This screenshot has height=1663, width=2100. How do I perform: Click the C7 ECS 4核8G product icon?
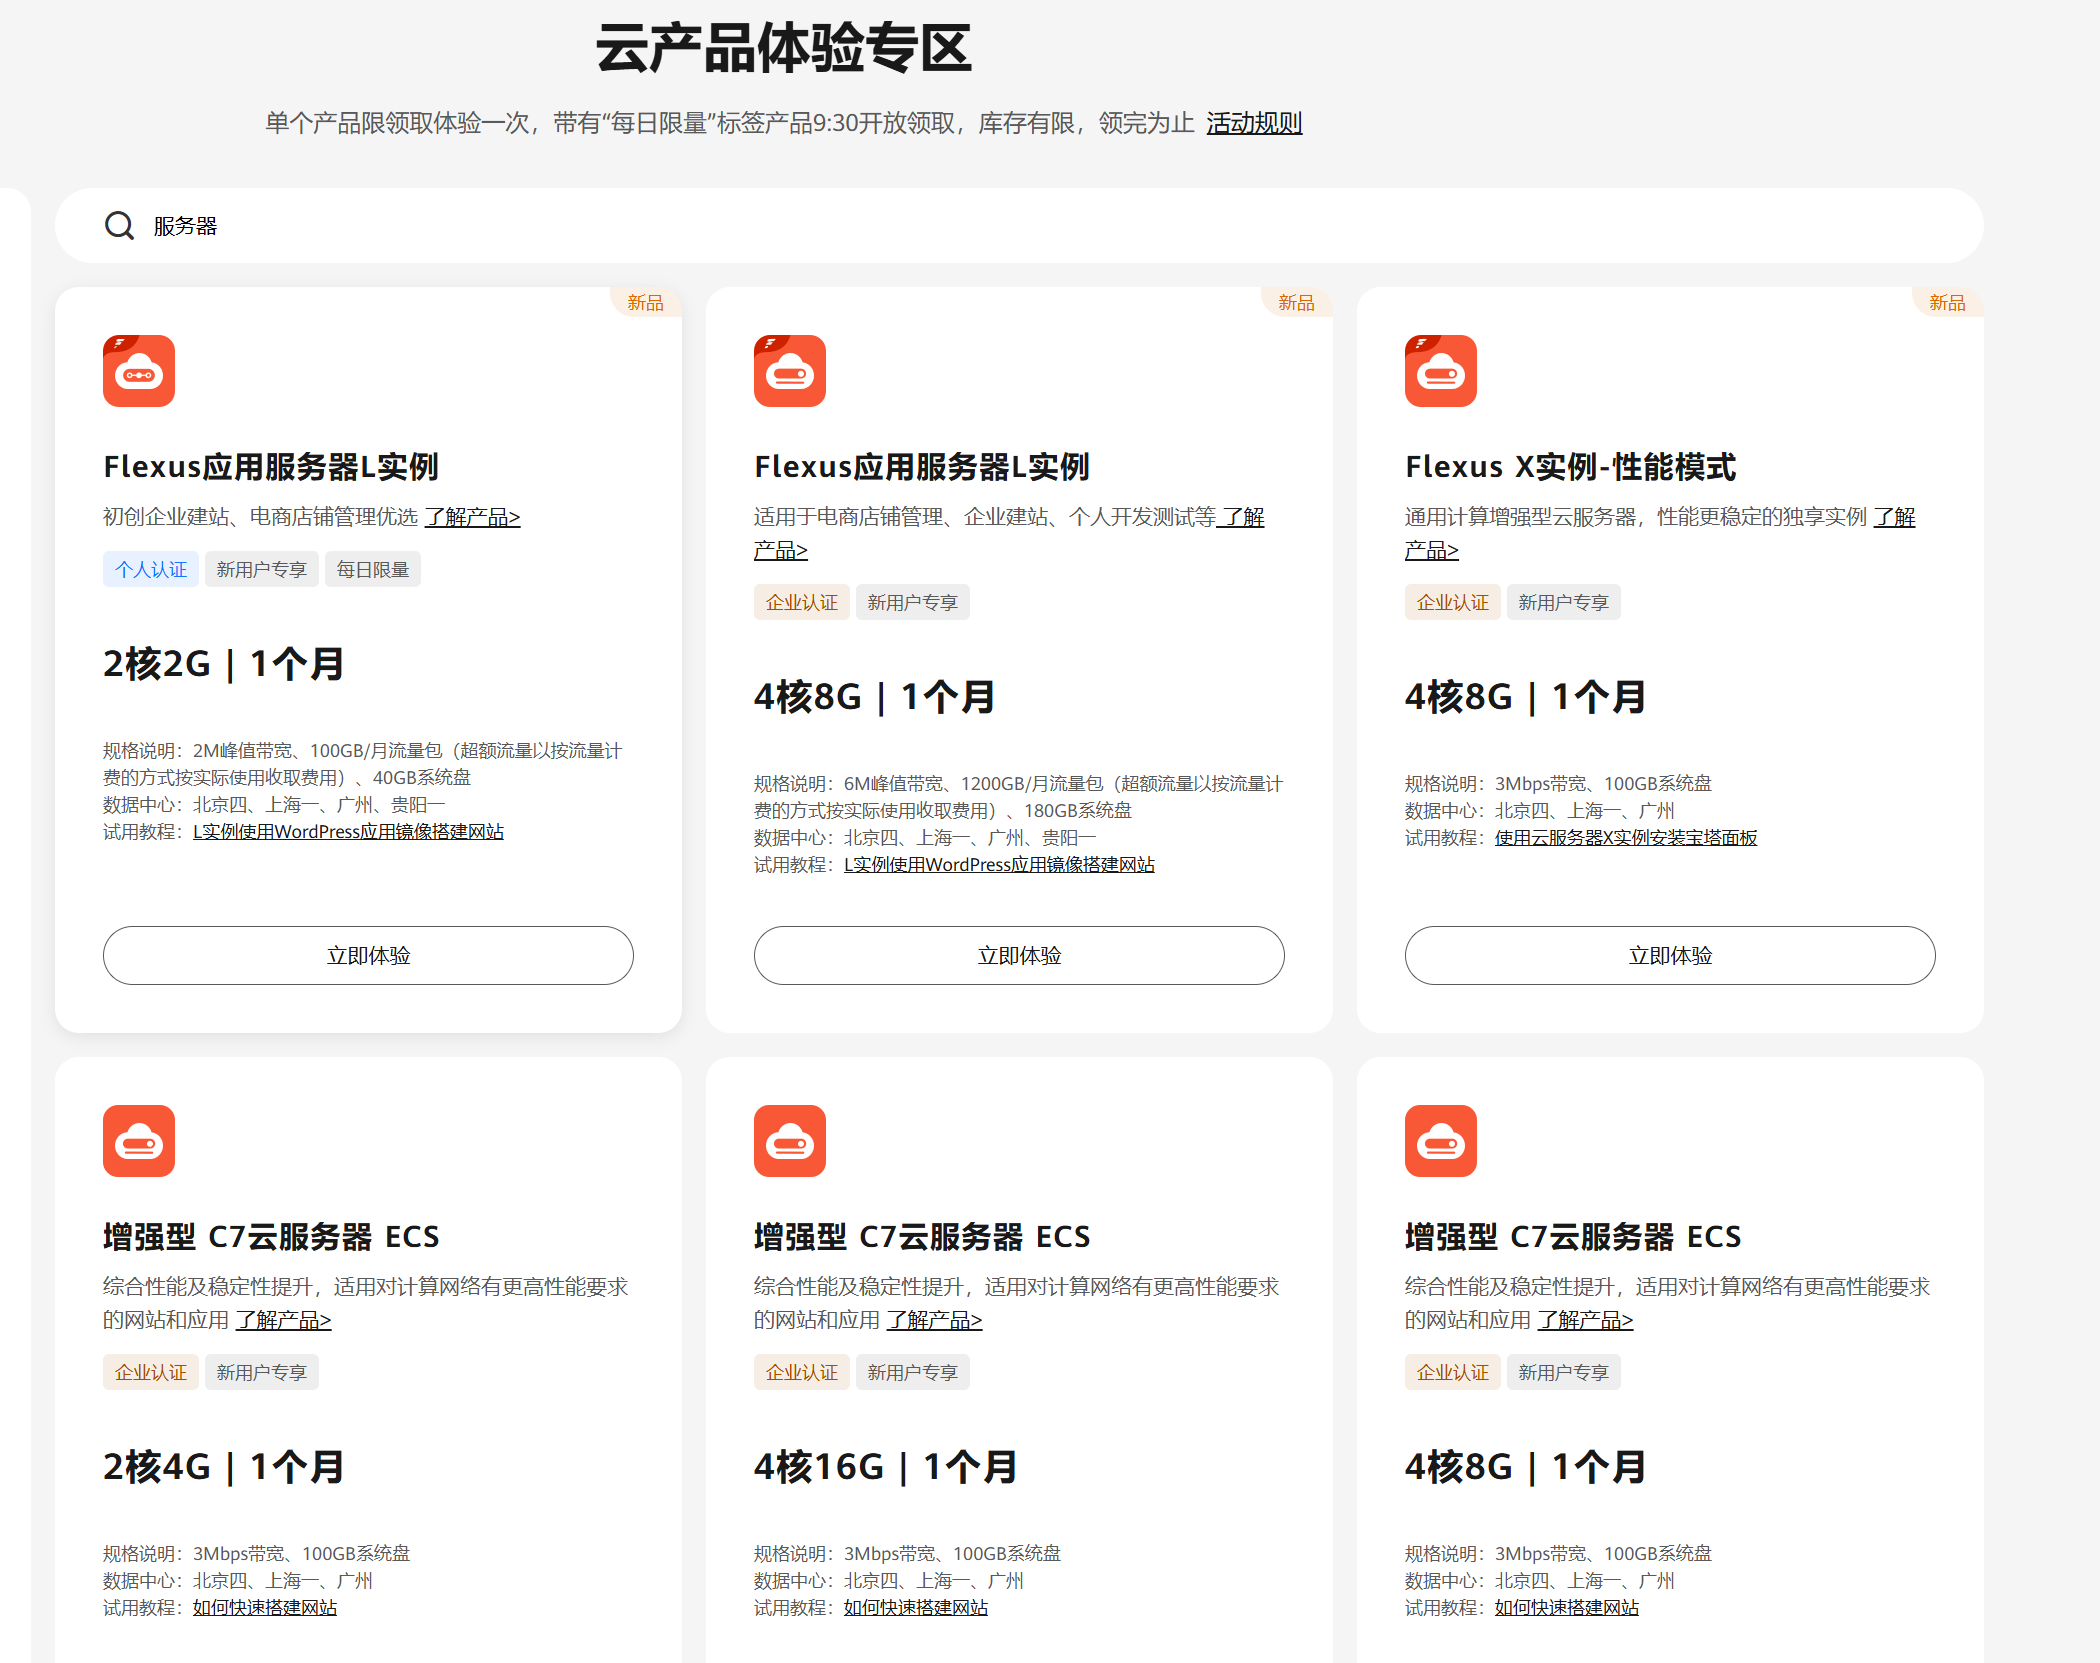[1441, 1141]
